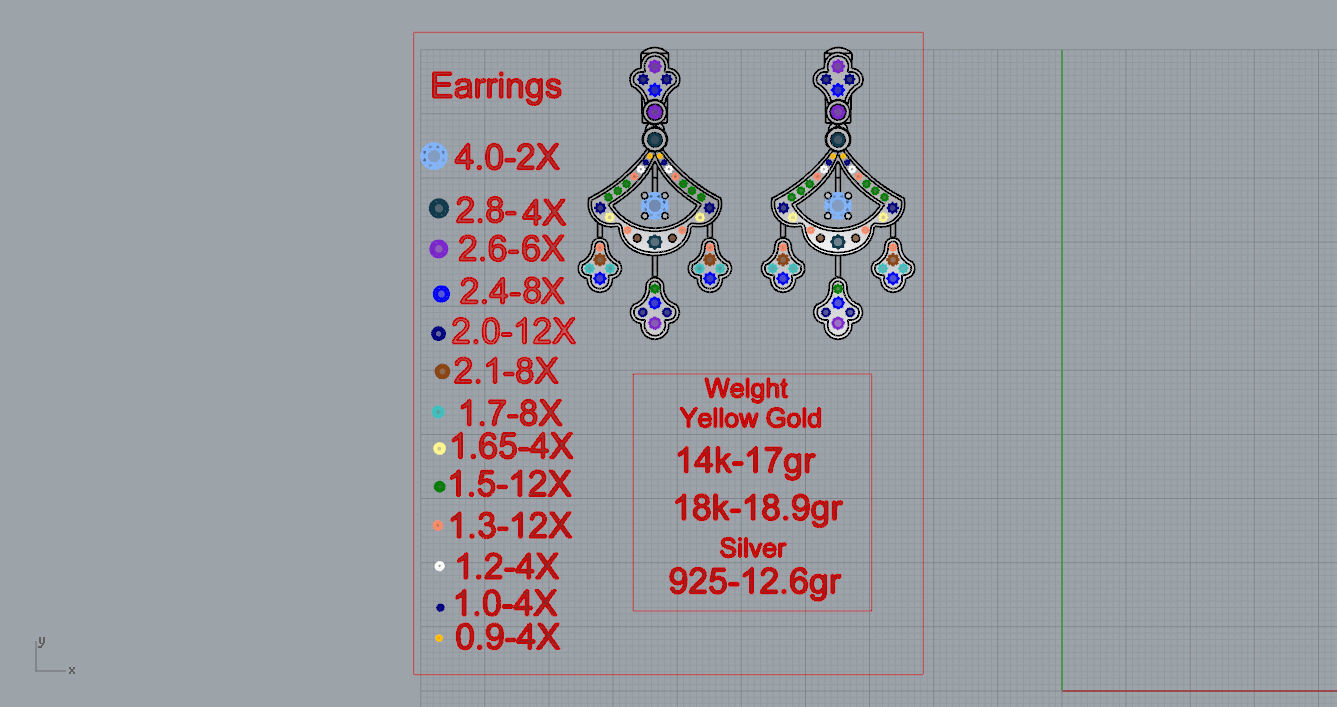
Task: Select the tiny dark blue 1.0 stone dot
Action: [x=440, y=607]
